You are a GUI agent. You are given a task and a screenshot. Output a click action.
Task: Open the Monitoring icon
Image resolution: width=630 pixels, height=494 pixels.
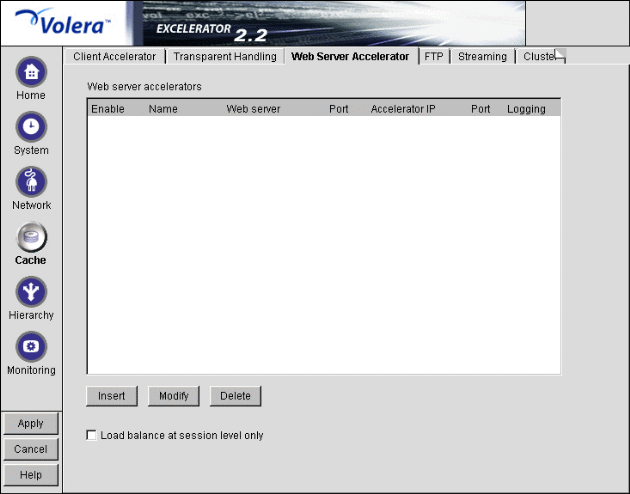click(31, 347)
